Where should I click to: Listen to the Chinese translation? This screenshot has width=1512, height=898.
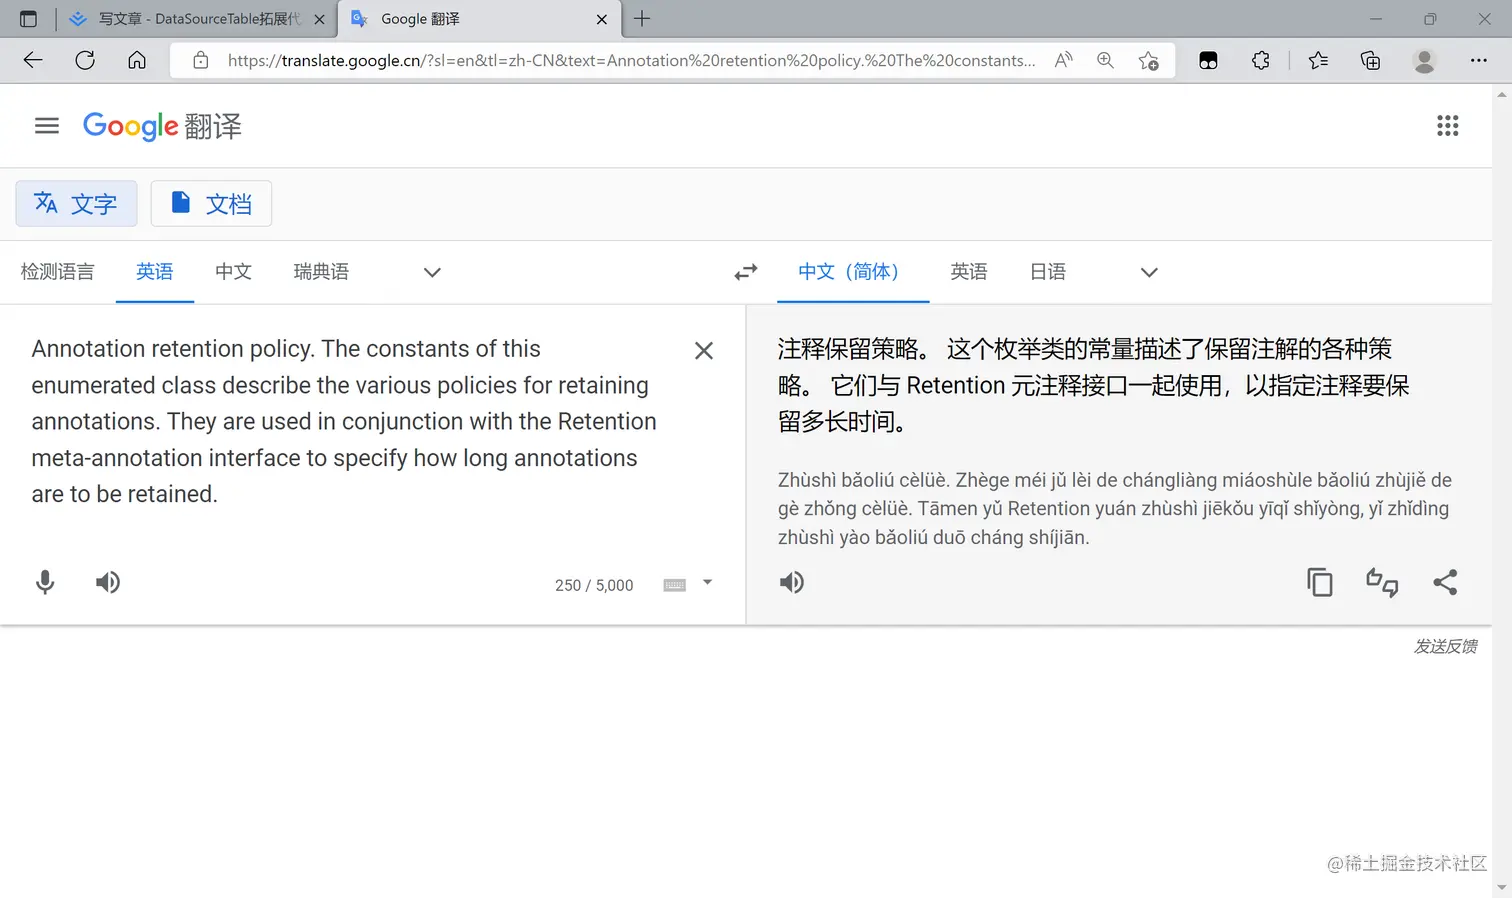coord(792,582)
